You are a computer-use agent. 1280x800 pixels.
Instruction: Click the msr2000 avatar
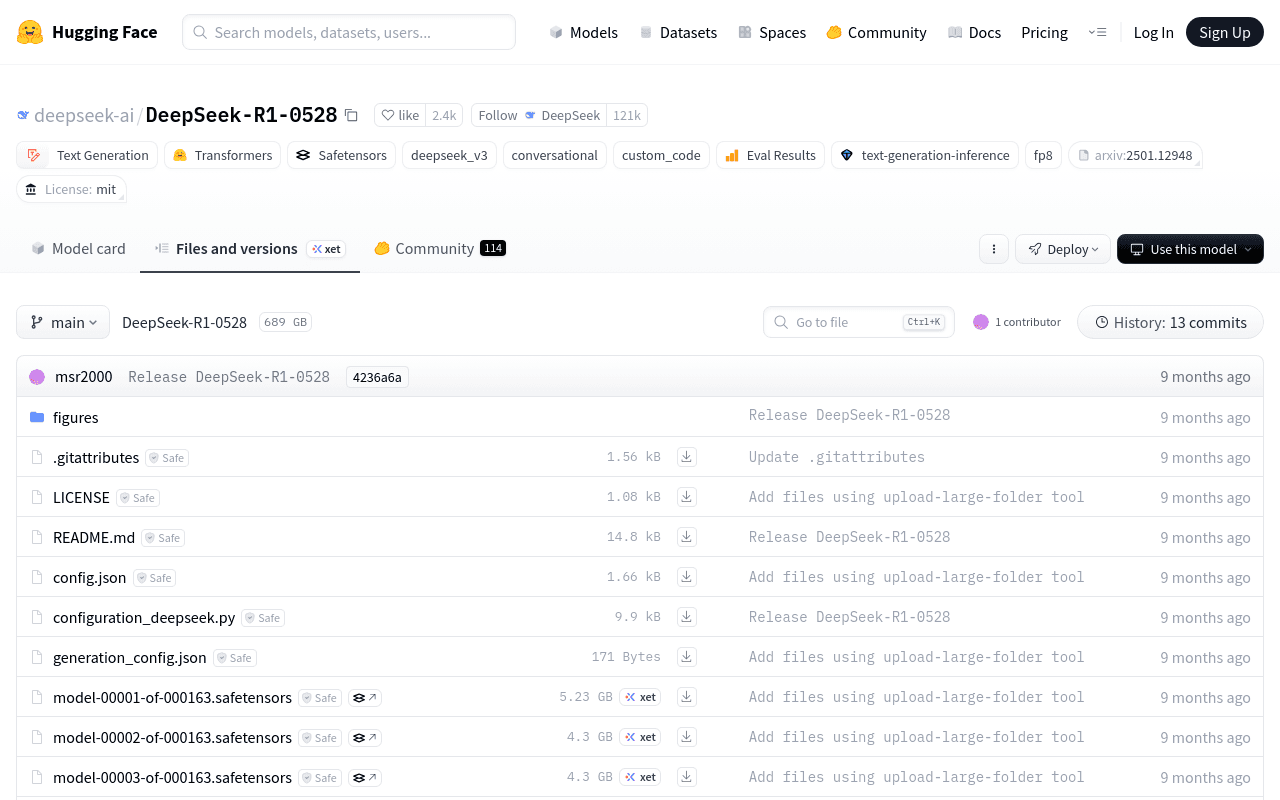37,377
